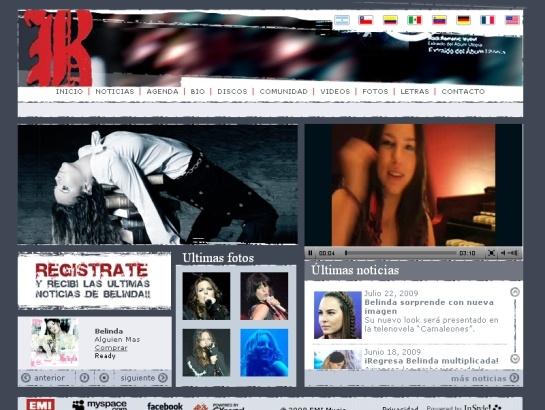This screenshot has height=410, width=545.
Task: Click the Alguien Mas album cover
Action: click(55, 342)
